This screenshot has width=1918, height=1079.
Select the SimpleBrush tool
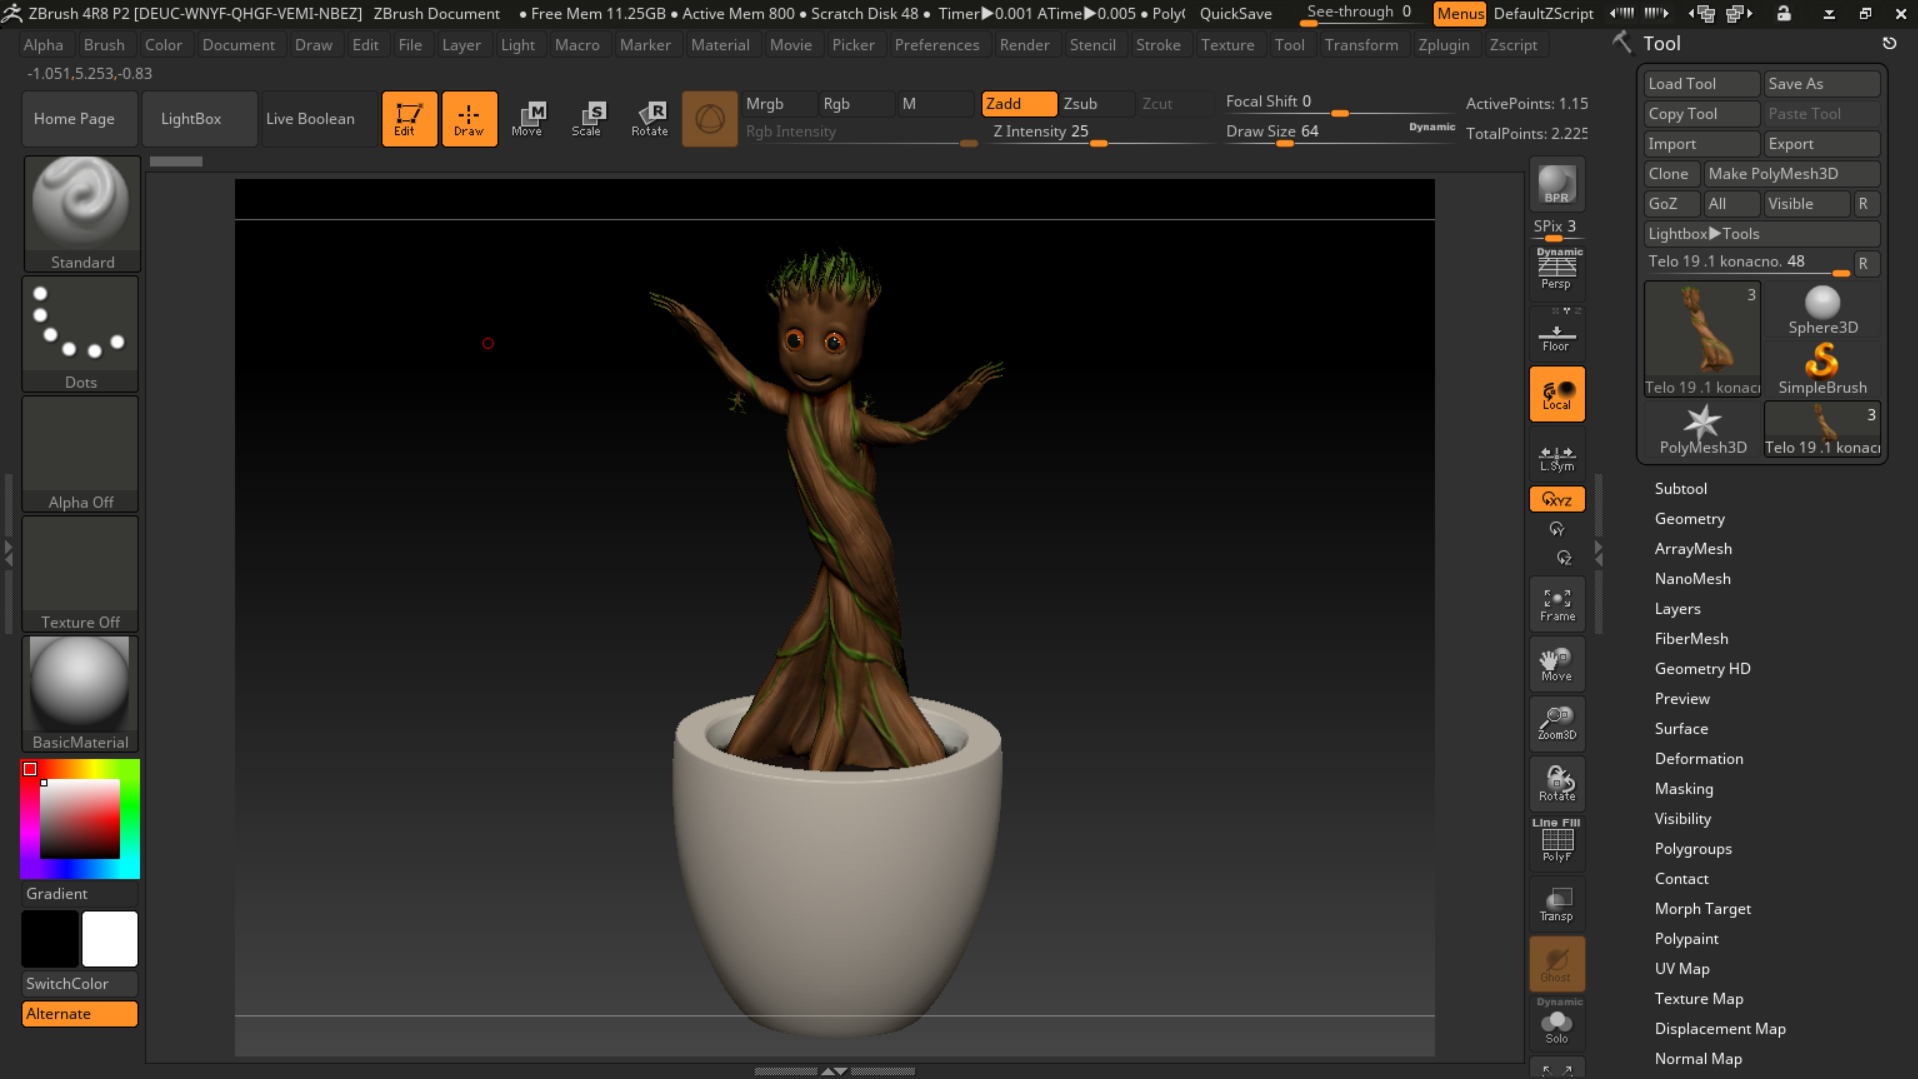[x=1822, y=369]
